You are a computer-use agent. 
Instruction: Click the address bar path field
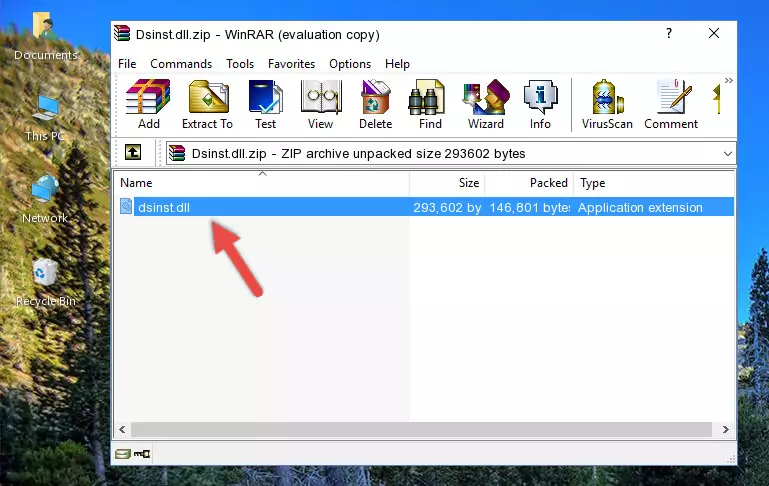point(450,153)
